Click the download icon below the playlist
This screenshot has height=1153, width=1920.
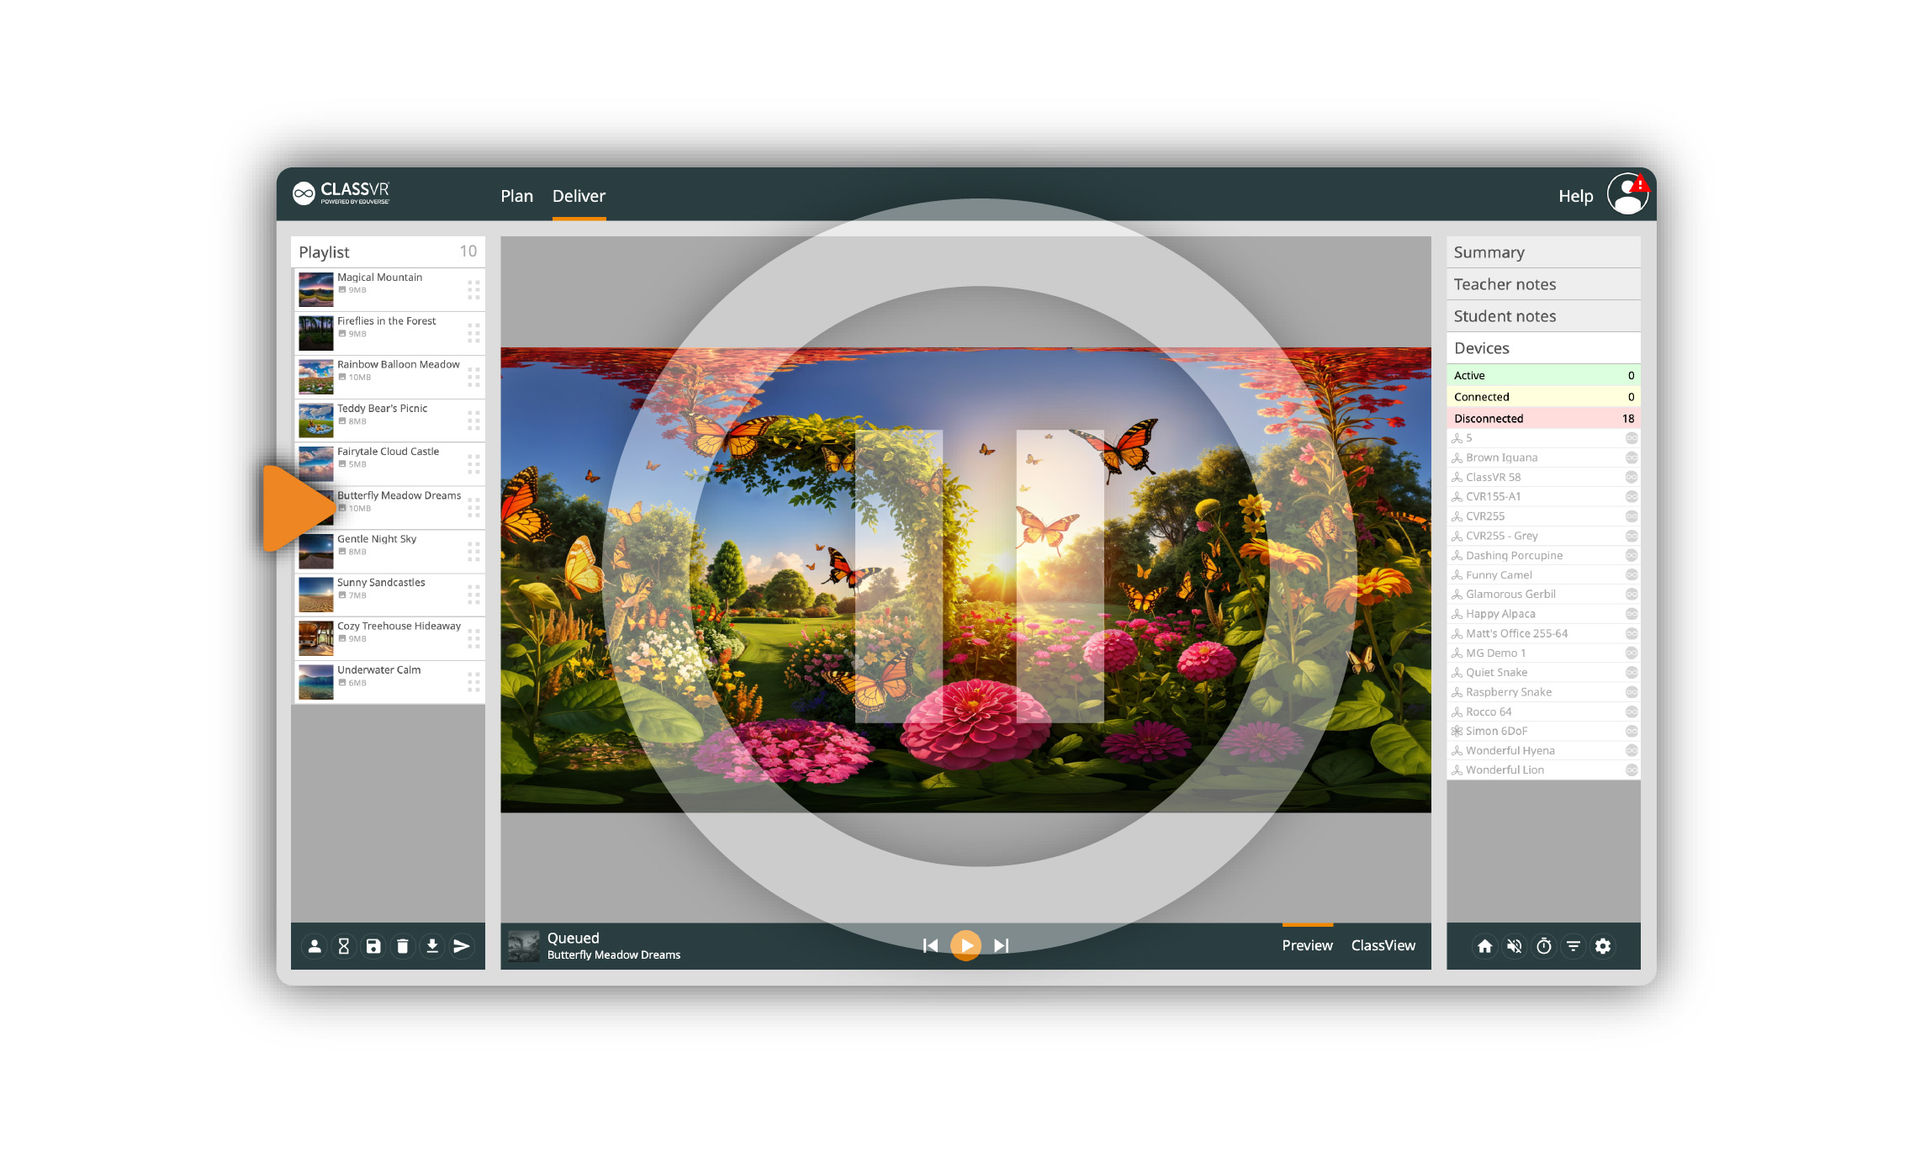[x=432, y=946]
